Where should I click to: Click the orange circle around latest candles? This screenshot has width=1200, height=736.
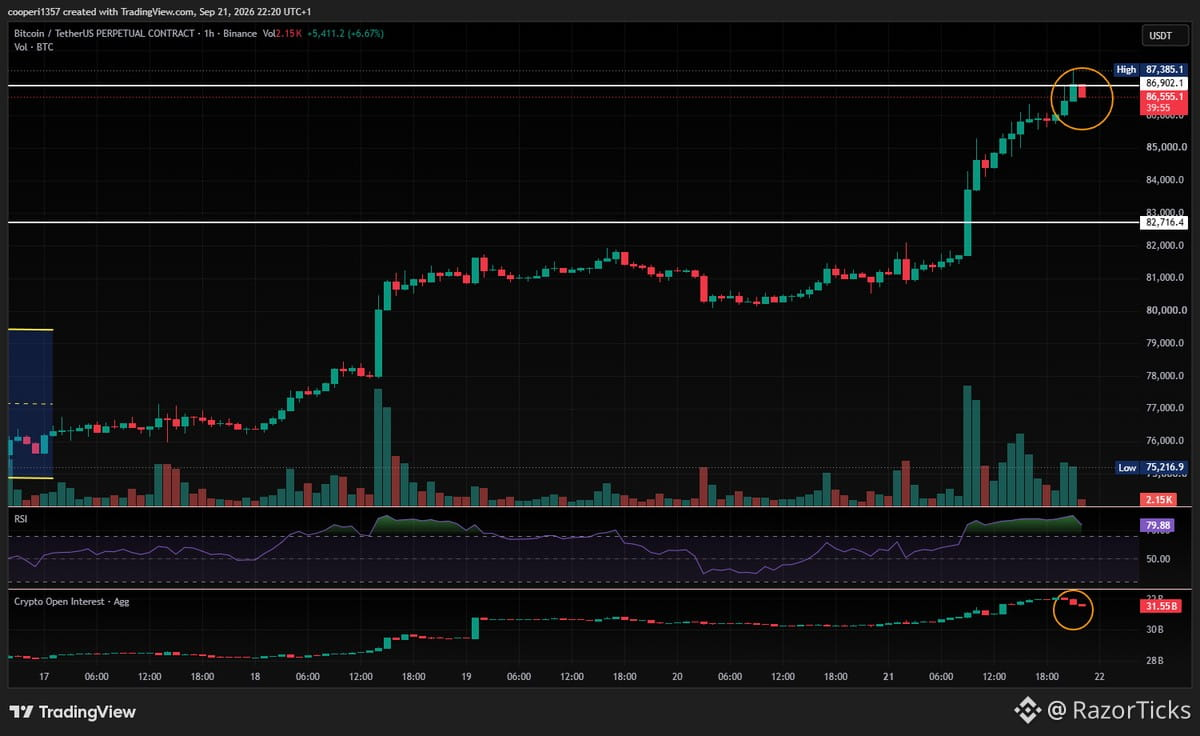1082,98
